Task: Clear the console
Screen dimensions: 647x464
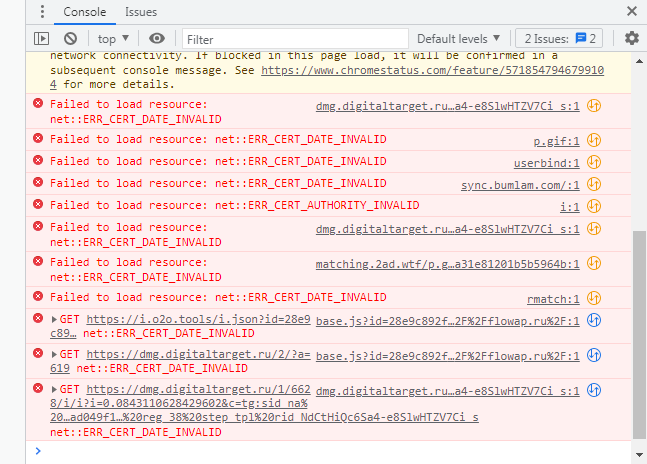Action: pyautogui.click(x=70, y=38)
